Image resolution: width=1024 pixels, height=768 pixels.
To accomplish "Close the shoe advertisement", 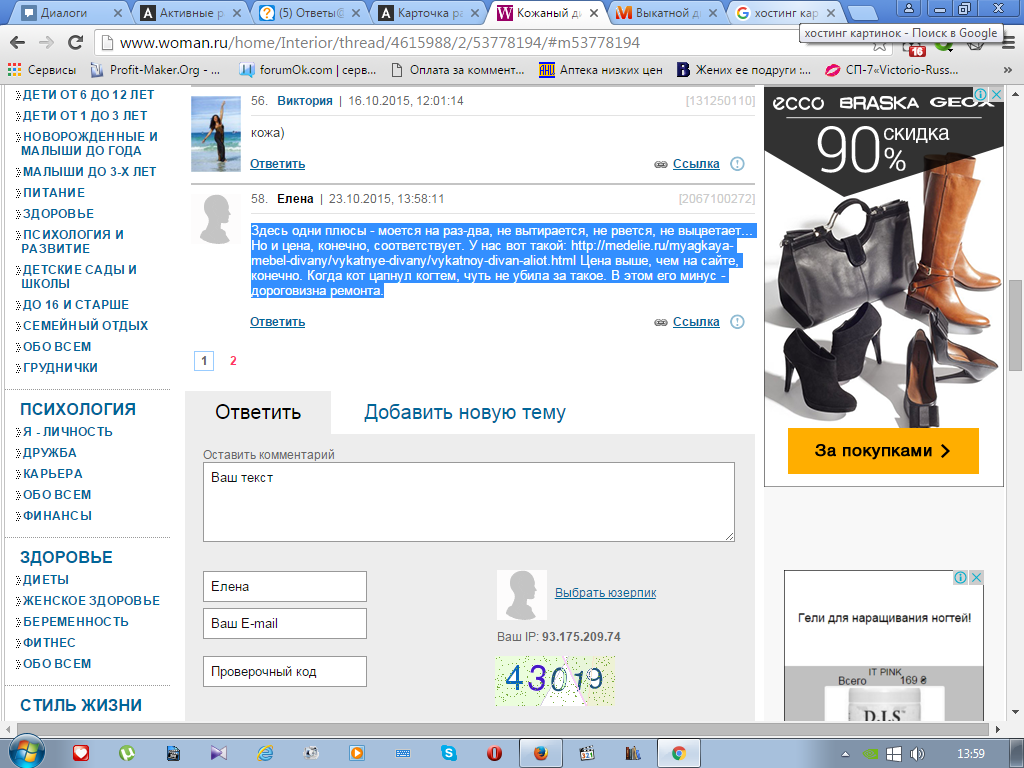I will point(996,95).
